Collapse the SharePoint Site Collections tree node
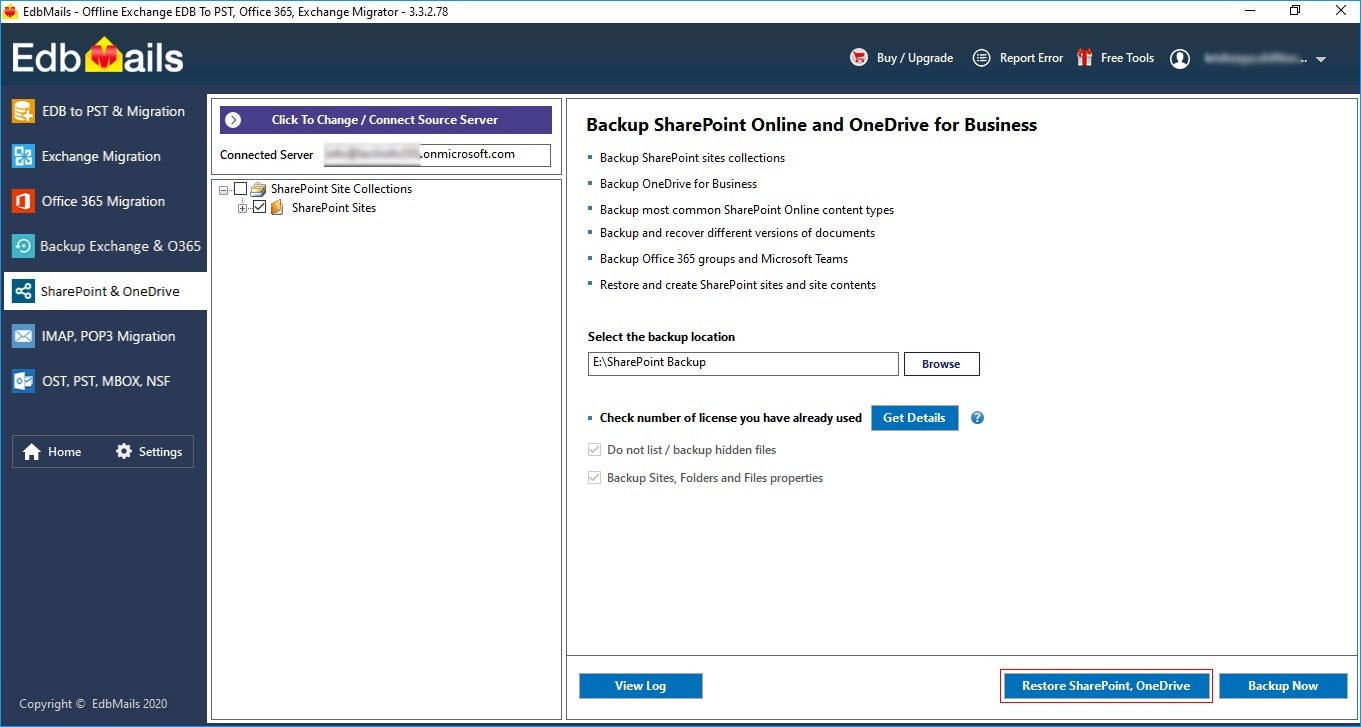The height and width of the screenshot is (727, 1361). [x=224, y=189]
